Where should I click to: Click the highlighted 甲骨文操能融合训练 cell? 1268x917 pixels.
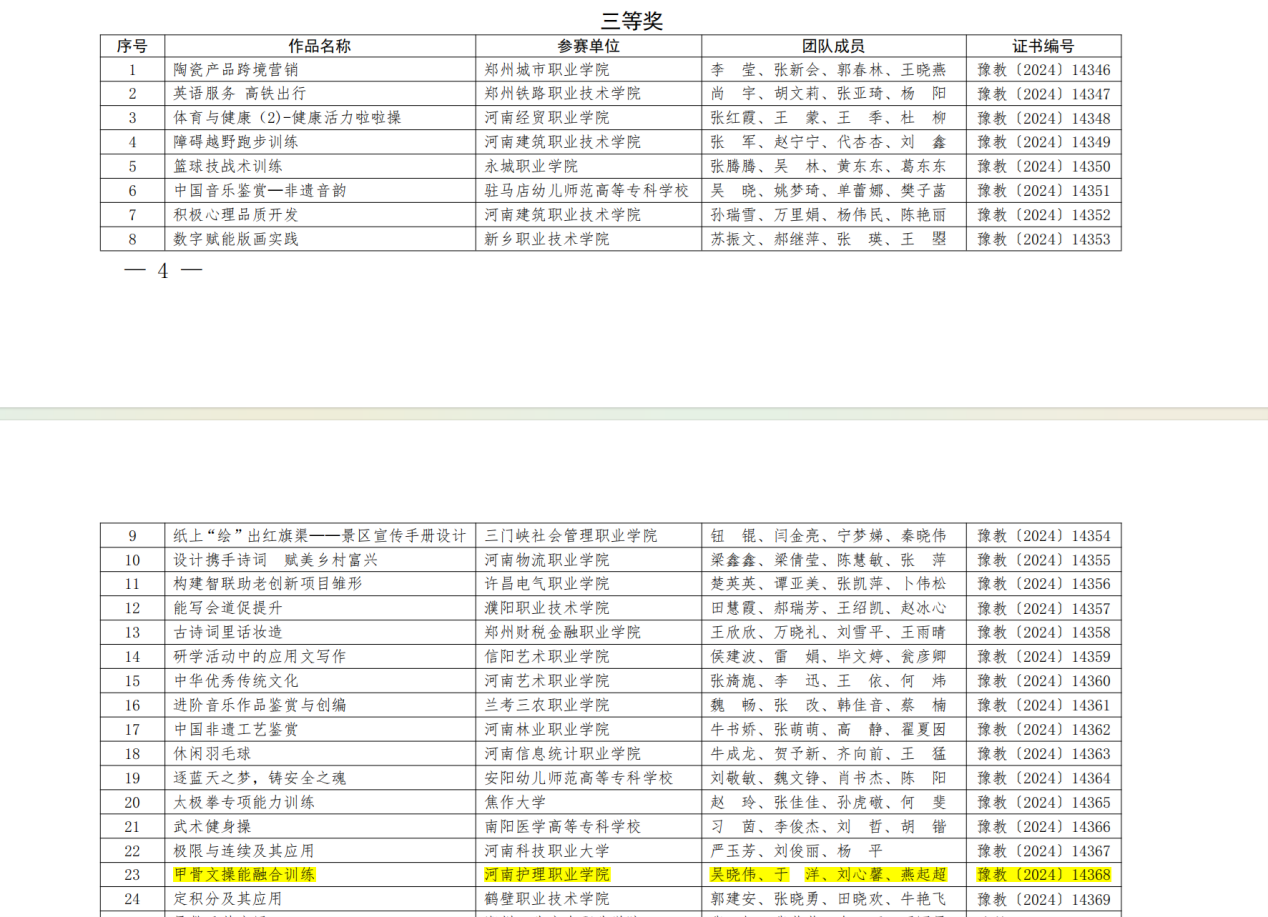coord(244,875)
